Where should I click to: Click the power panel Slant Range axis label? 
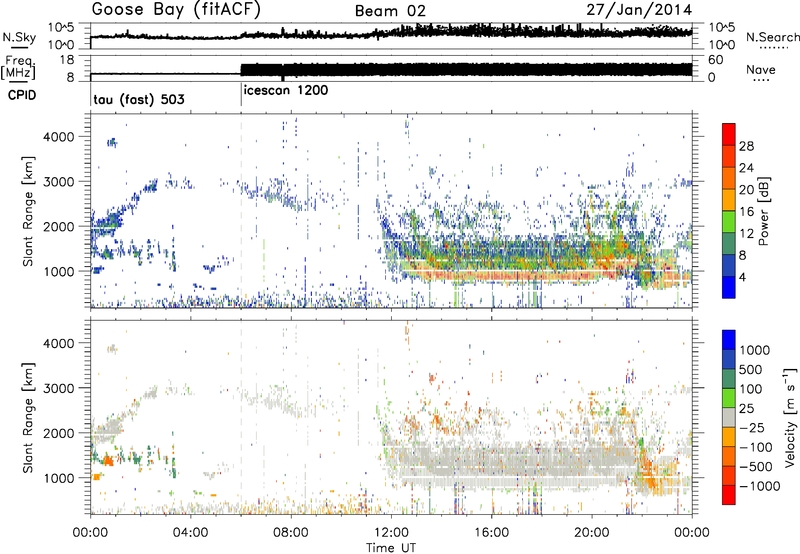[28, 211]
